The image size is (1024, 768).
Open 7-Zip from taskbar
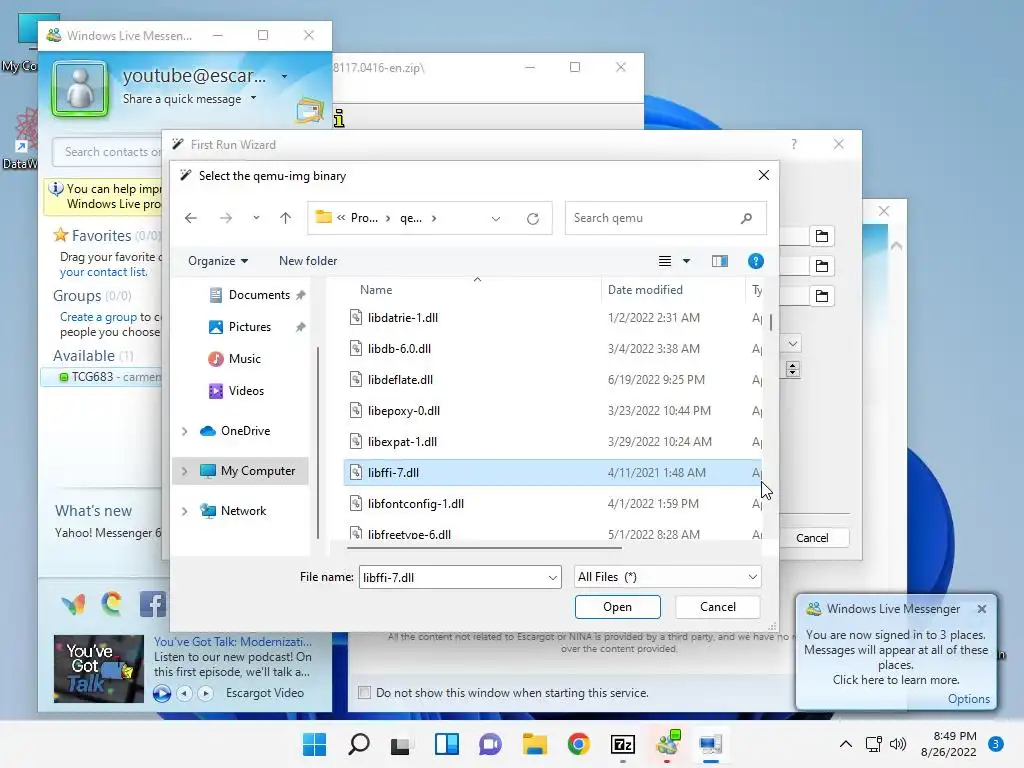coord(622,744)
